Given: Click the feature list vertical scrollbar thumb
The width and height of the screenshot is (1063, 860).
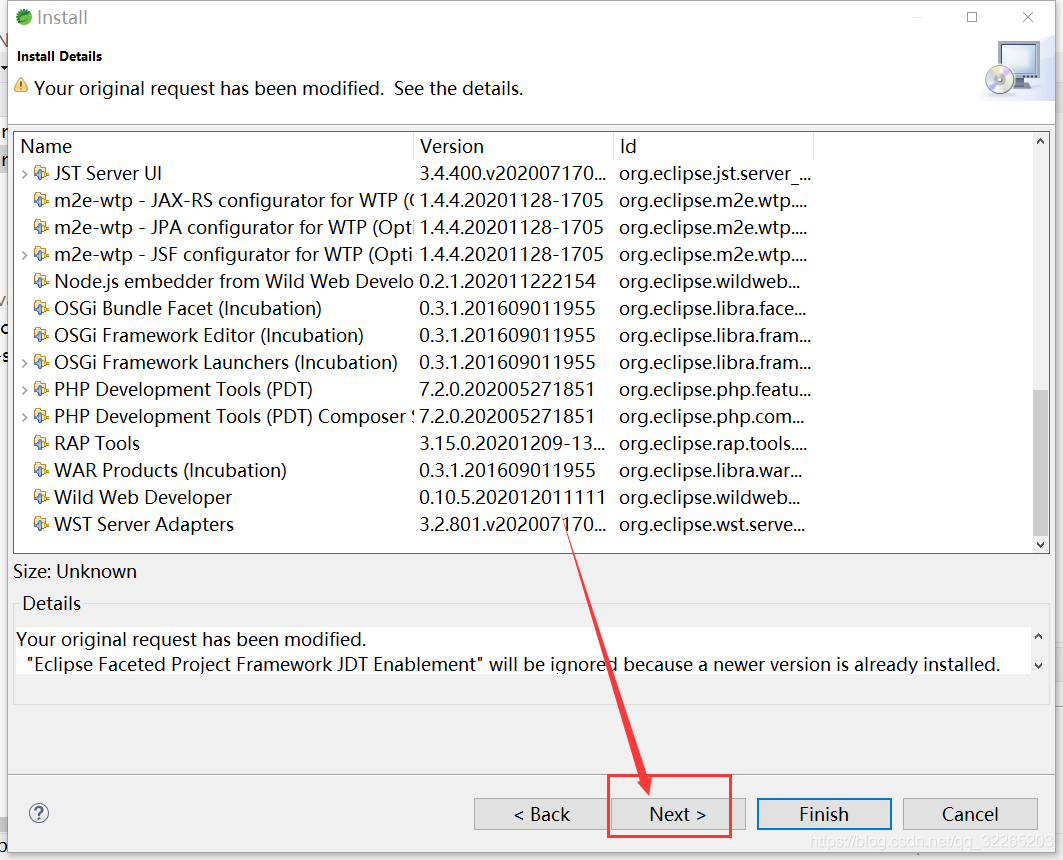Looking at the screenshot, I should (1040, 462).
